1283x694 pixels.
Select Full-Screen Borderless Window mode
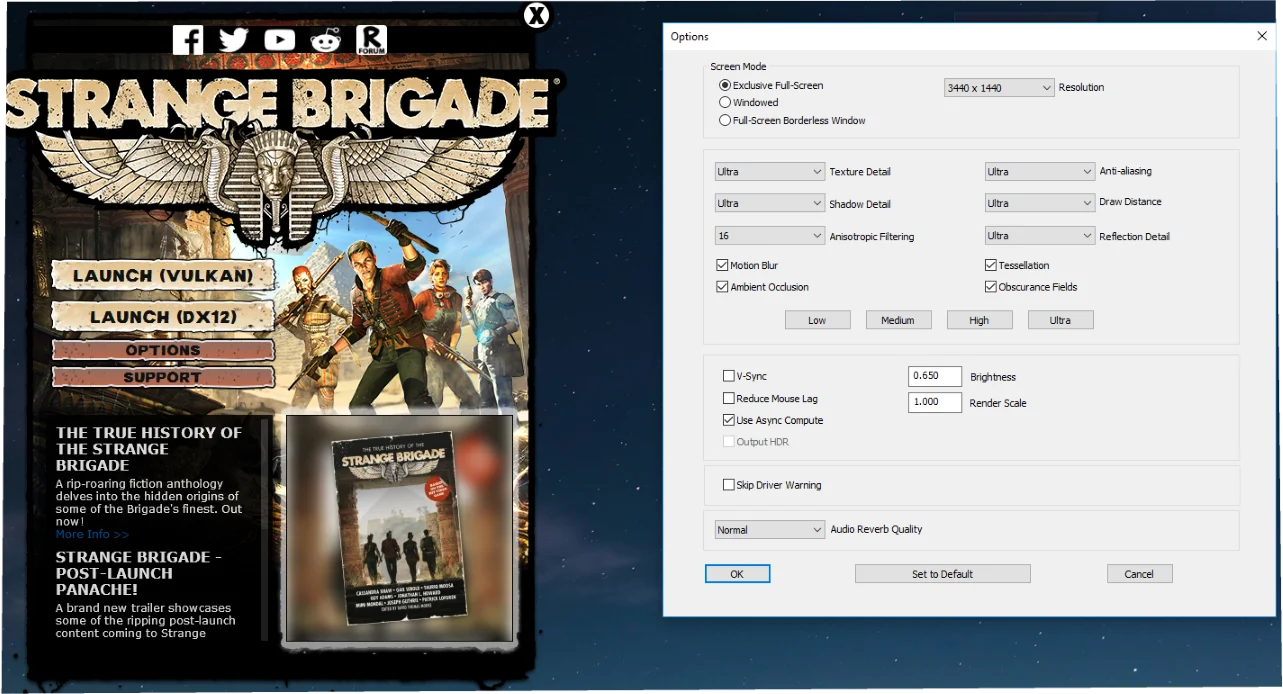coord(725,120)
